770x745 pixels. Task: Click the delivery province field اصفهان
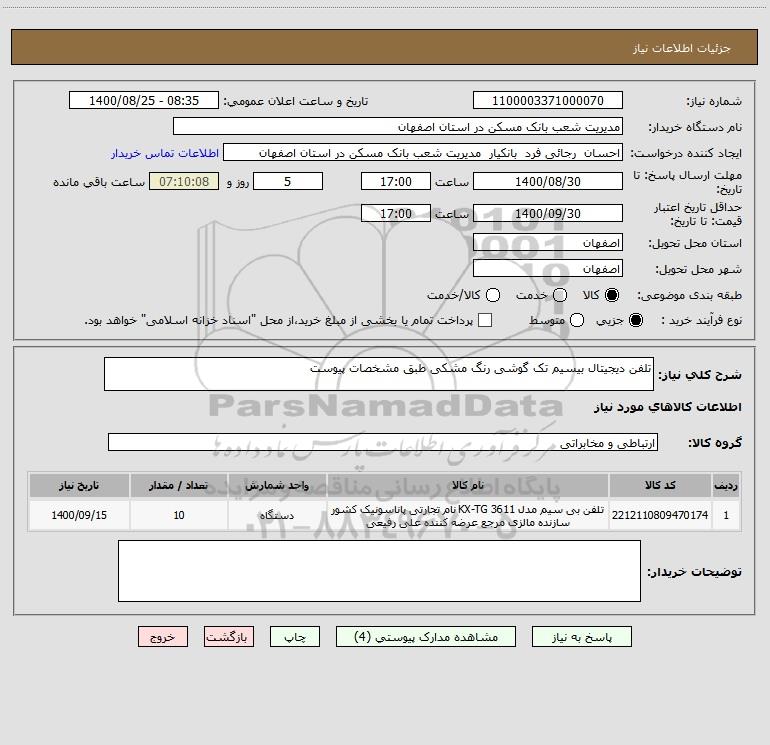click(x=548, y=243)
